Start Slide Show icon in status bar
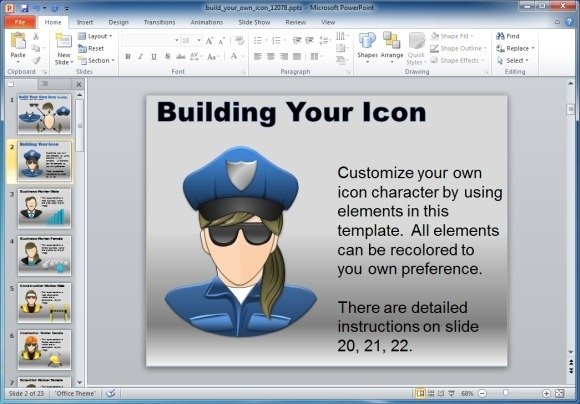Screen dimensions: 580x404 pyautogui.click(x=451, y=393)
